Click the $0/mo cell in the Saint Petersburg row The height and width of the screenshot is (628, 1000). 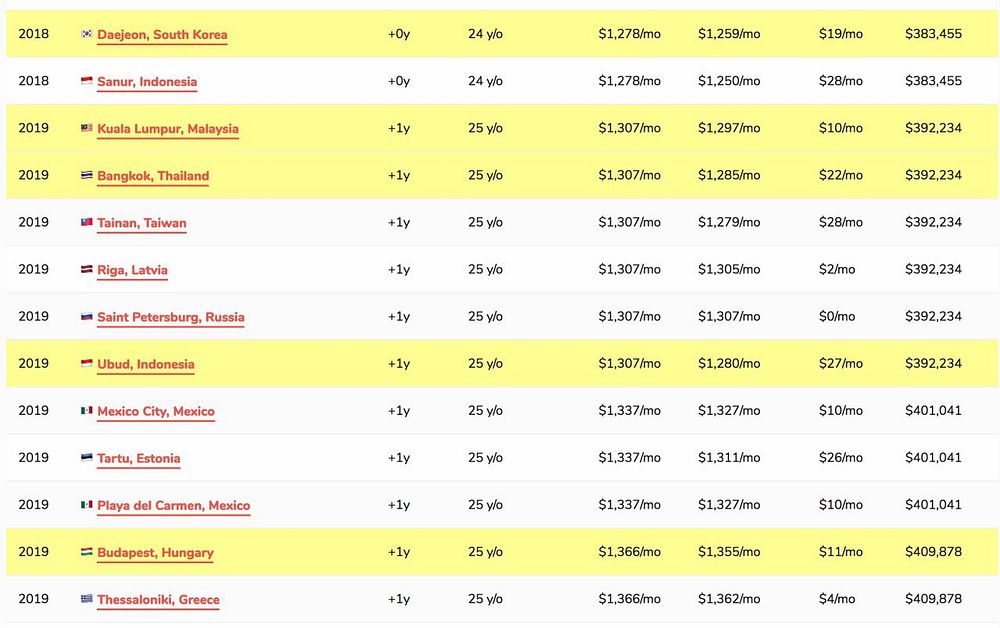[x=837, y=316]
